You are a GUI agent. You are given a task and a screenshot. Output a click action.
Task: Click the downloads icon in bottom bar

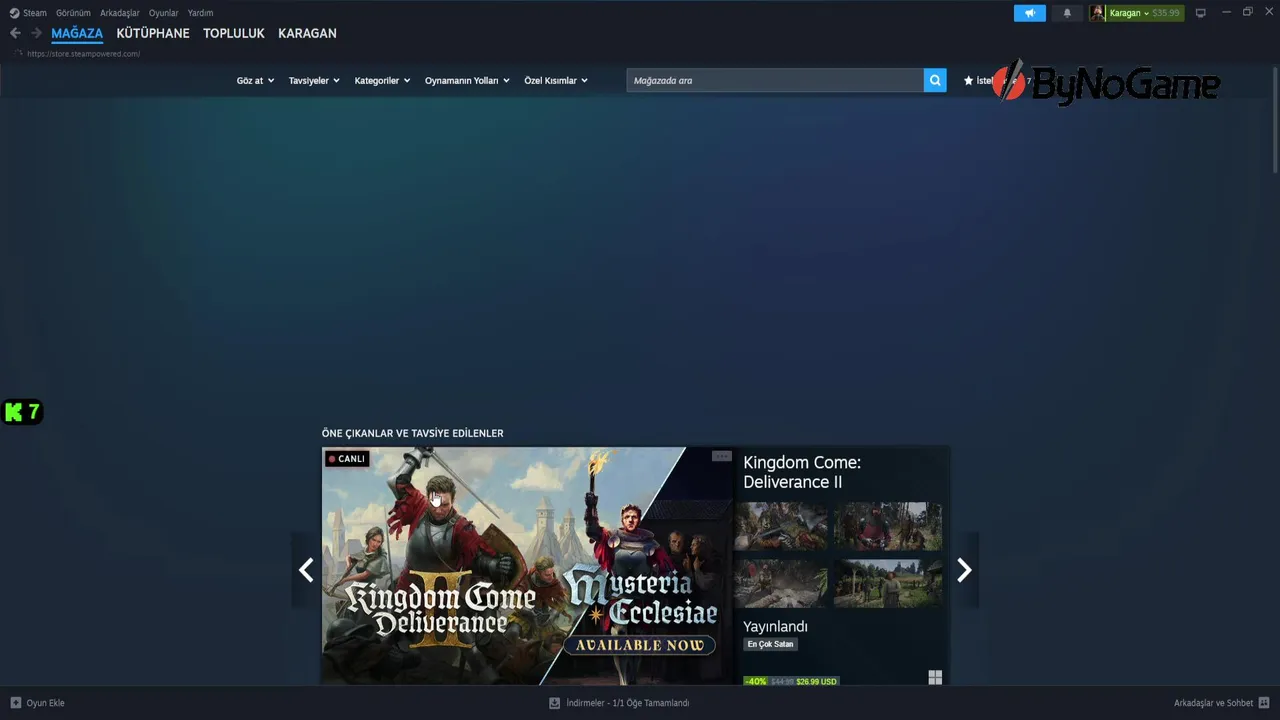pyautogui.click(x=554, y=703)
